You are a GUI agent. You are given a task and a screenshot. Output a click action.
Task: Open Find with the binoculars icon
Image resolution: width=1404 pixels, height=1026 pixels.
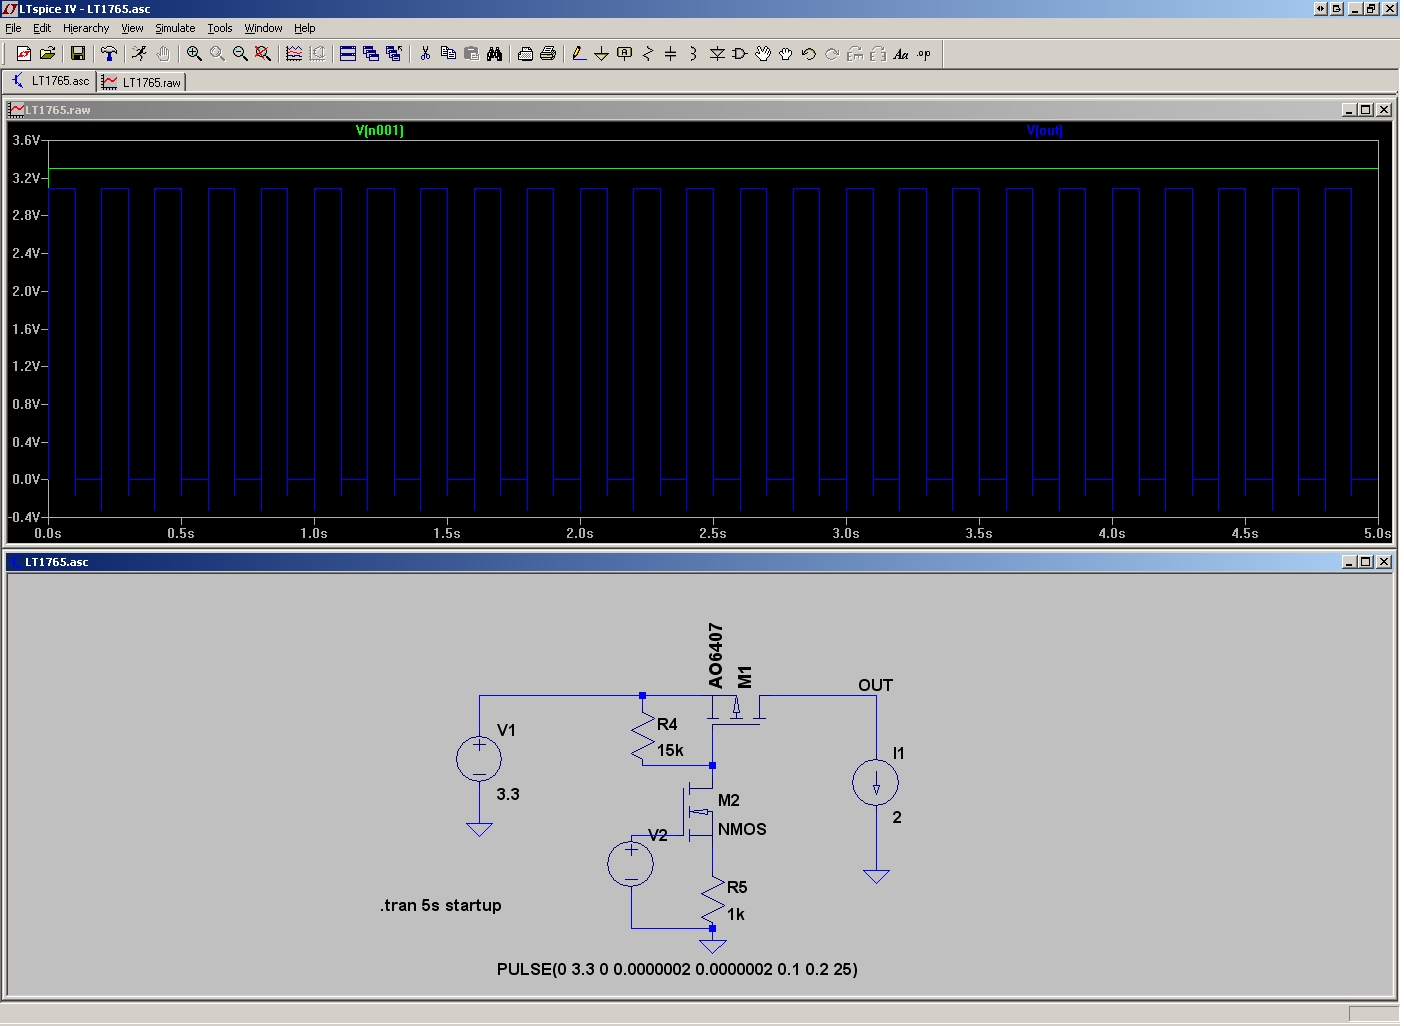(494, 54)
